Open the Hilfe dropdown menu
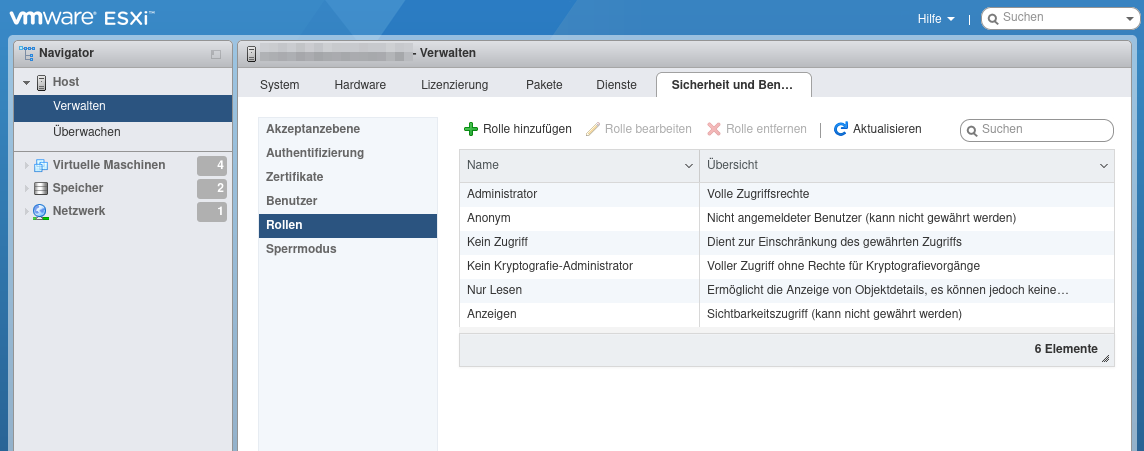This screenshot has height=451, width=1144. point(935,19)
